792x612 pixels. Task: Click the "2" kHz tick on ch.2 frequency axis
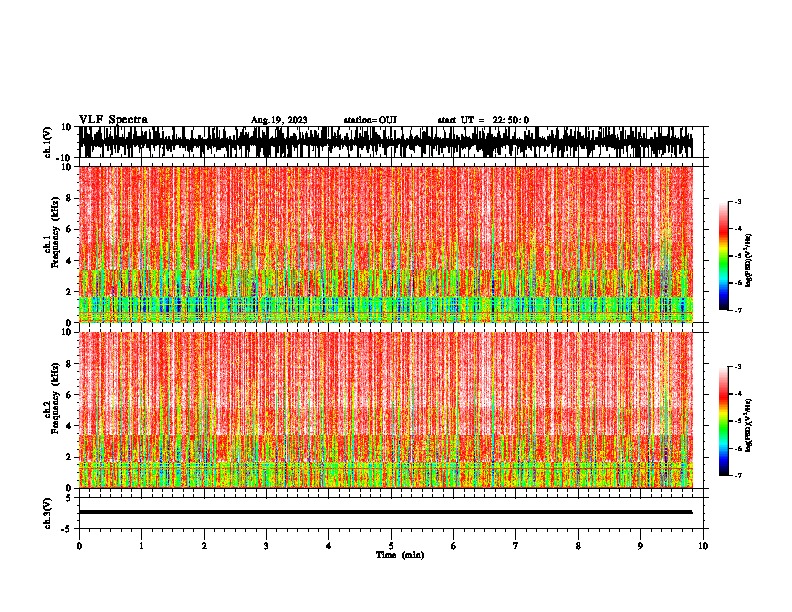[70, 457]
